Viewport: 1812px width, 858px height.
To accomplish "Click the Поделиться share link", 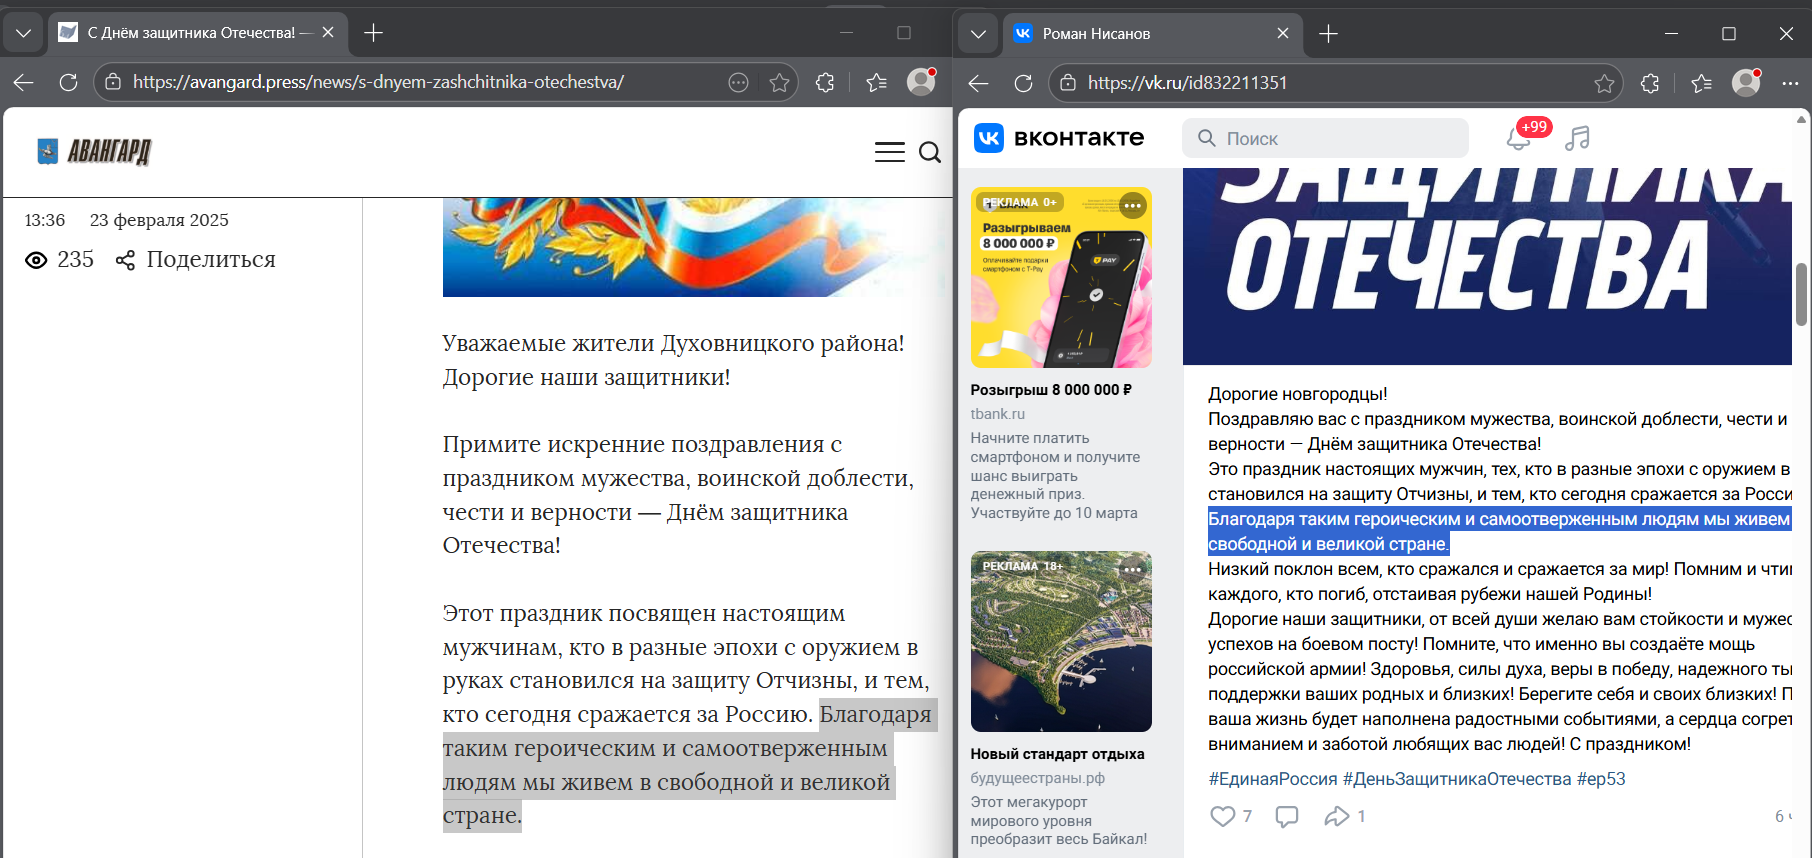I will tap(196, 260).
